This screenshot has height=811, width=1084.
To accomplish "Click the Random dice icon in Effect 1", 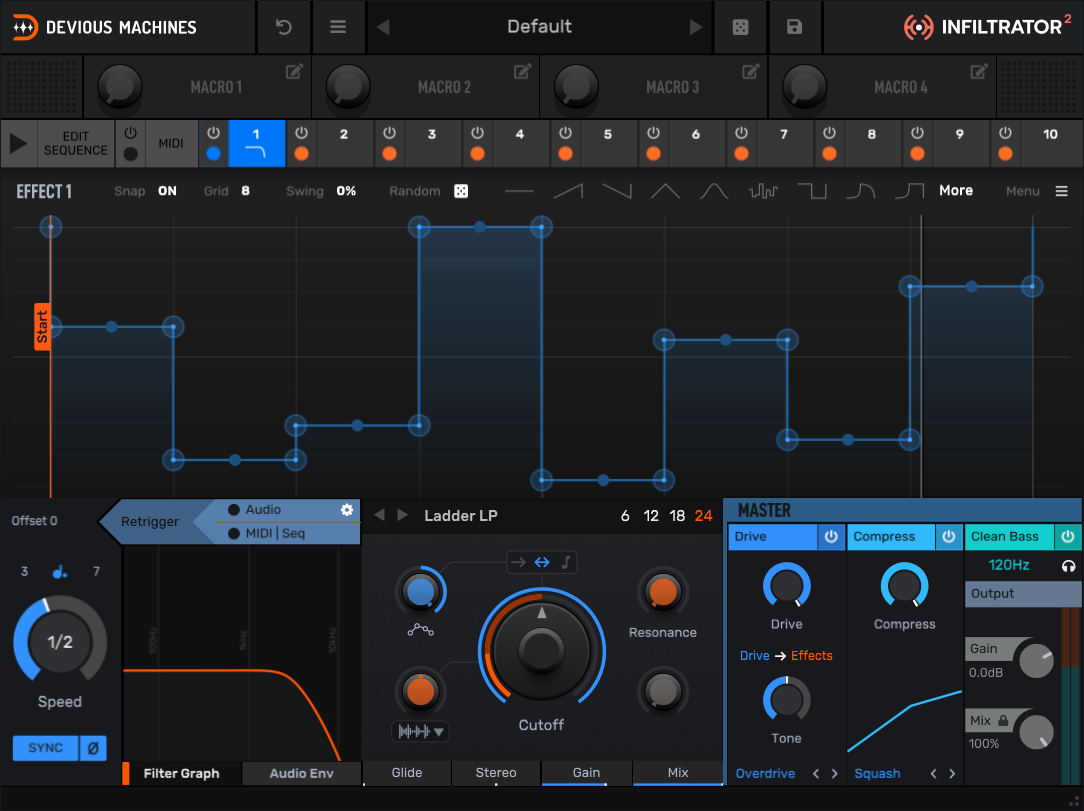I will click(461, 191).
